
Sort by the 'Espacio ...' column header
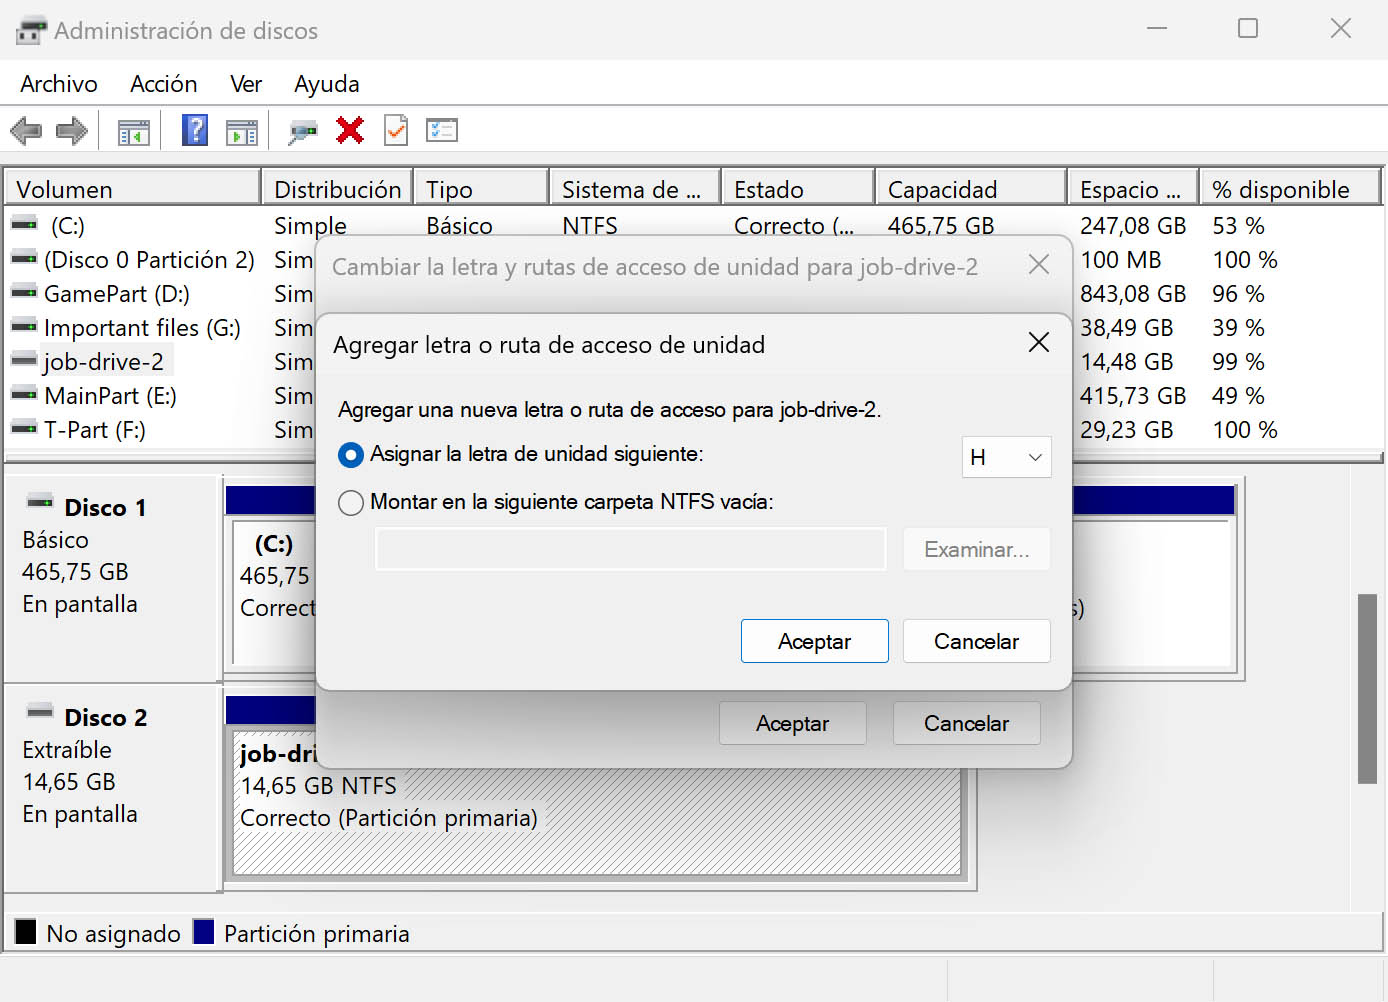click(1133, 189)
